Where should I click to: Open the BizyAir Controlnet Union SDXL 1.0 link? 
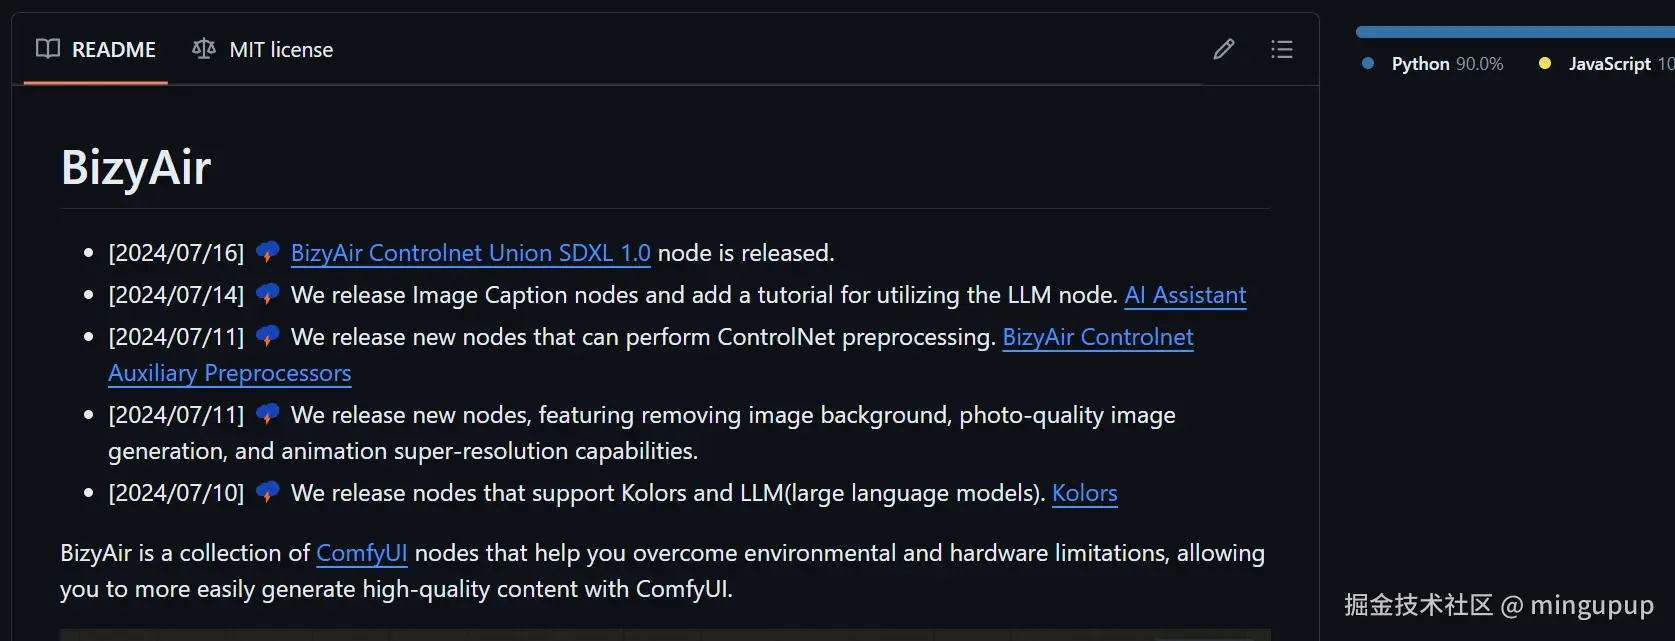470,253
